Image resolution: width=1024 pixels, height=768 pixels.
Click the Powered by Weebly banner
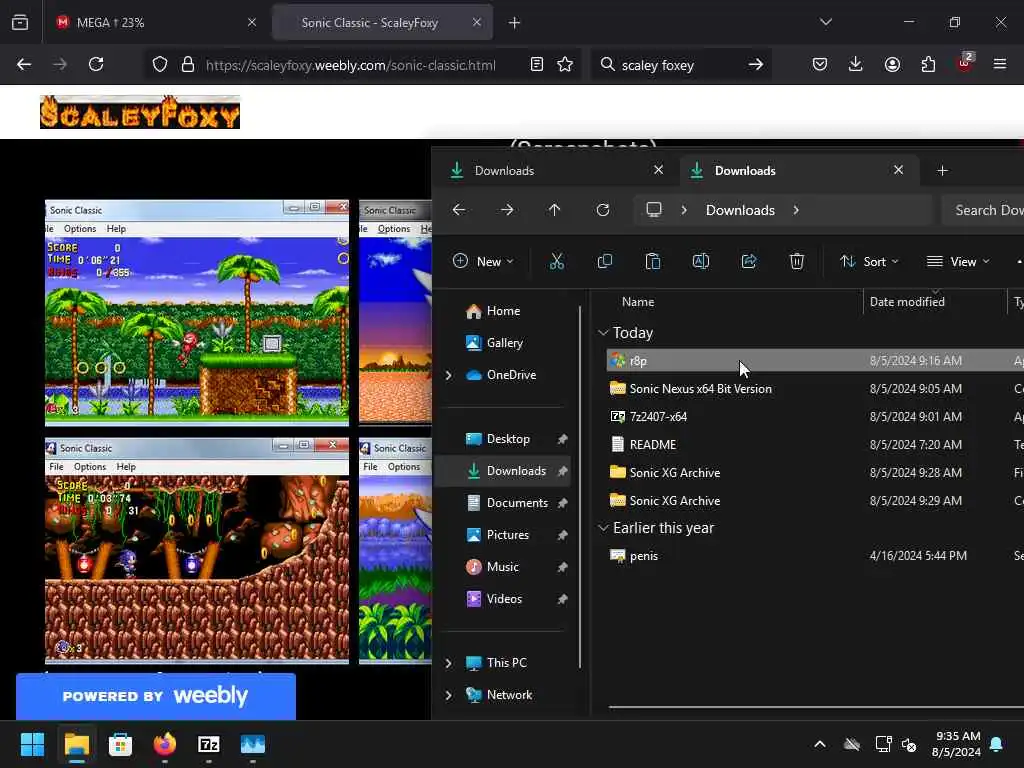click(155, 696)
